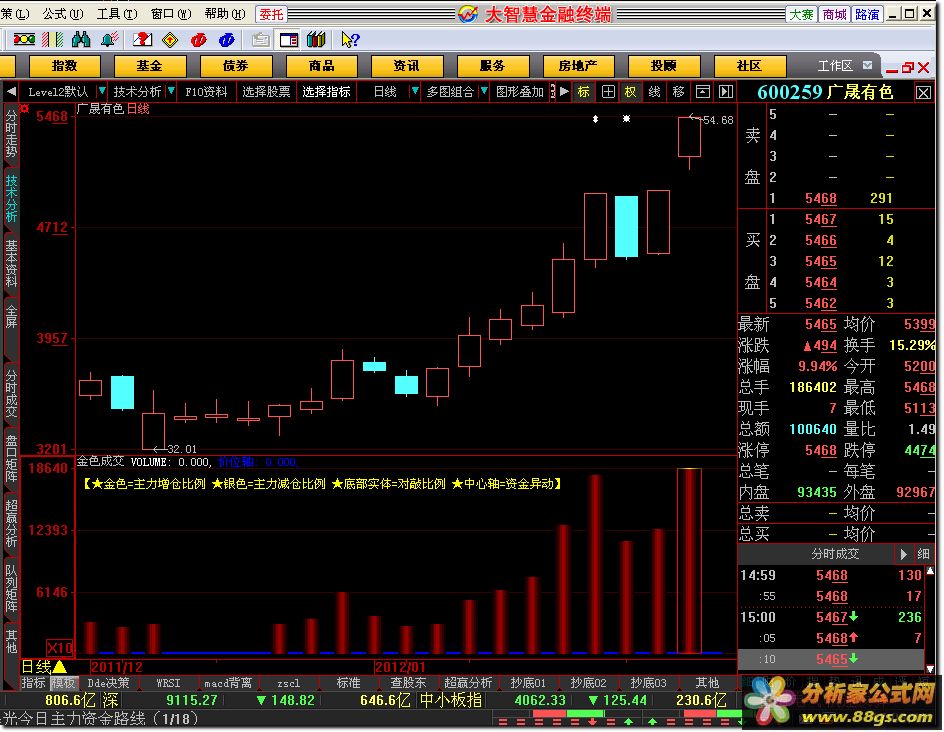Image resolution: width=944 pixels, height=732 pixels.
Task: Click the striped columns toolbar icon
Action: click(52, 40)
